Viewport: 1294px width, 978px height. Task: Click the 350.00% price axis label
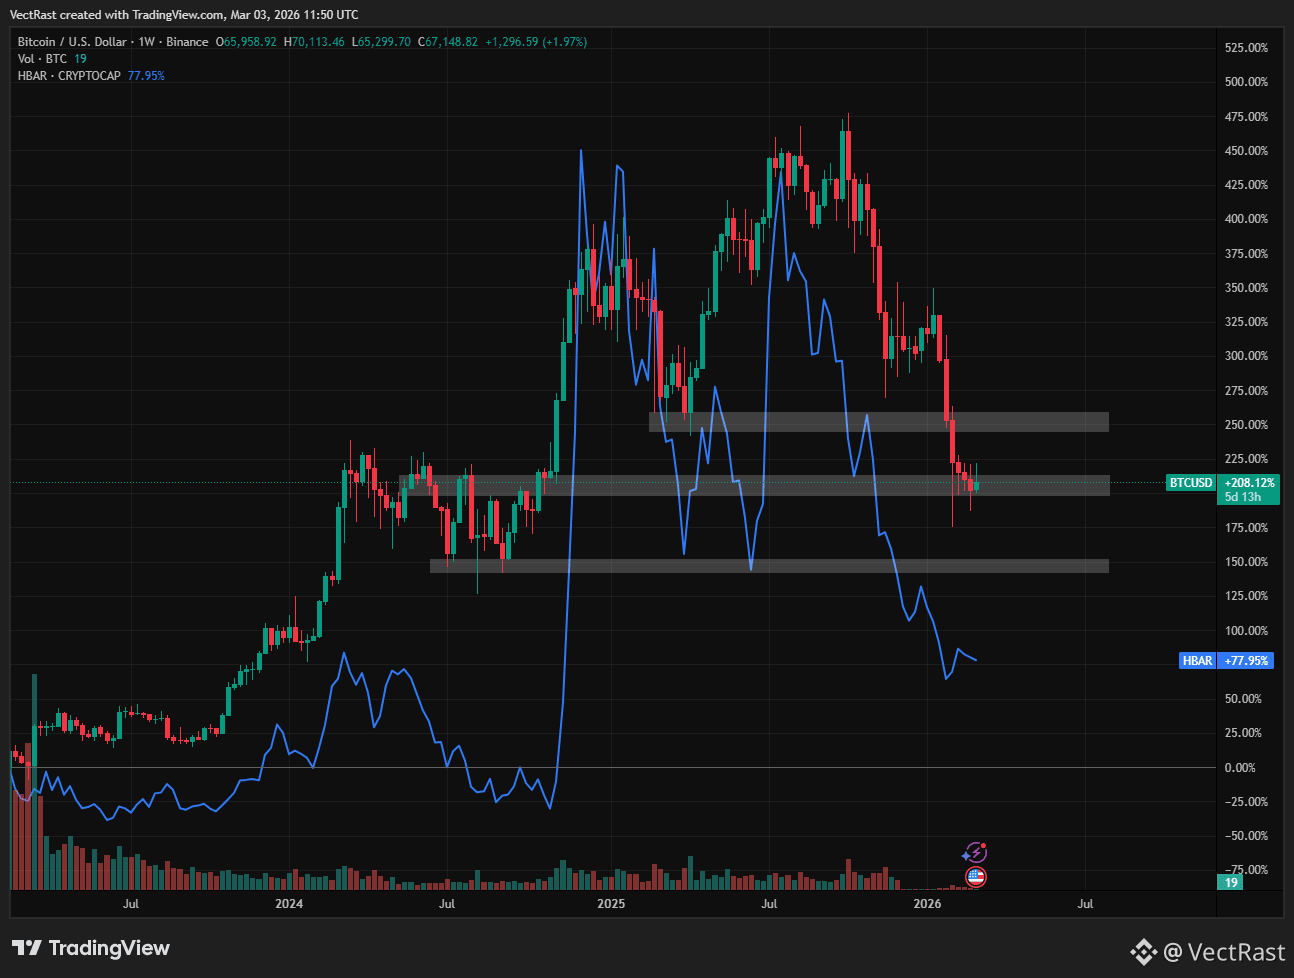1246,288
